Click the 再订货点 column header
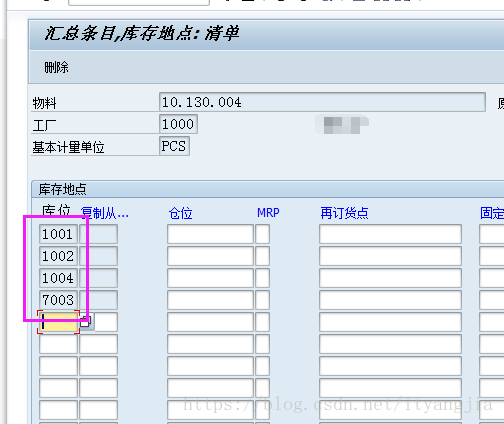The width and height of the screenshot is (504, 424). tap(344, 213)
